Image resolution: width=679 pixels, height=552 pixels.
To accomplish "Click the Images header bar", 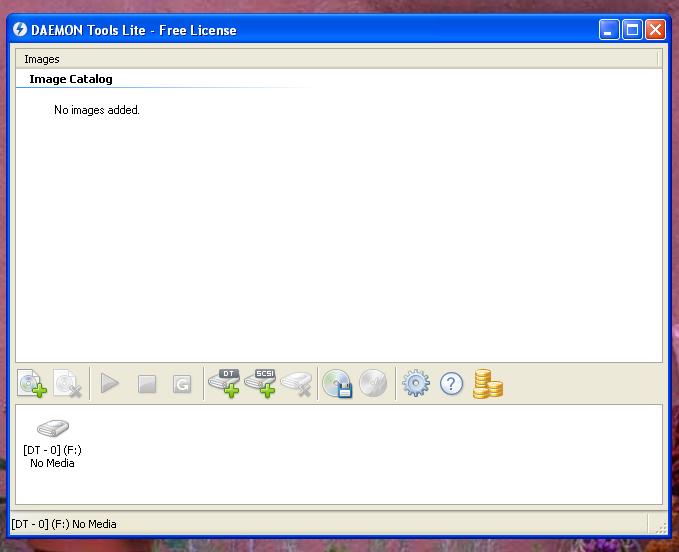I will pyautogui.click(x=337, y=59).
